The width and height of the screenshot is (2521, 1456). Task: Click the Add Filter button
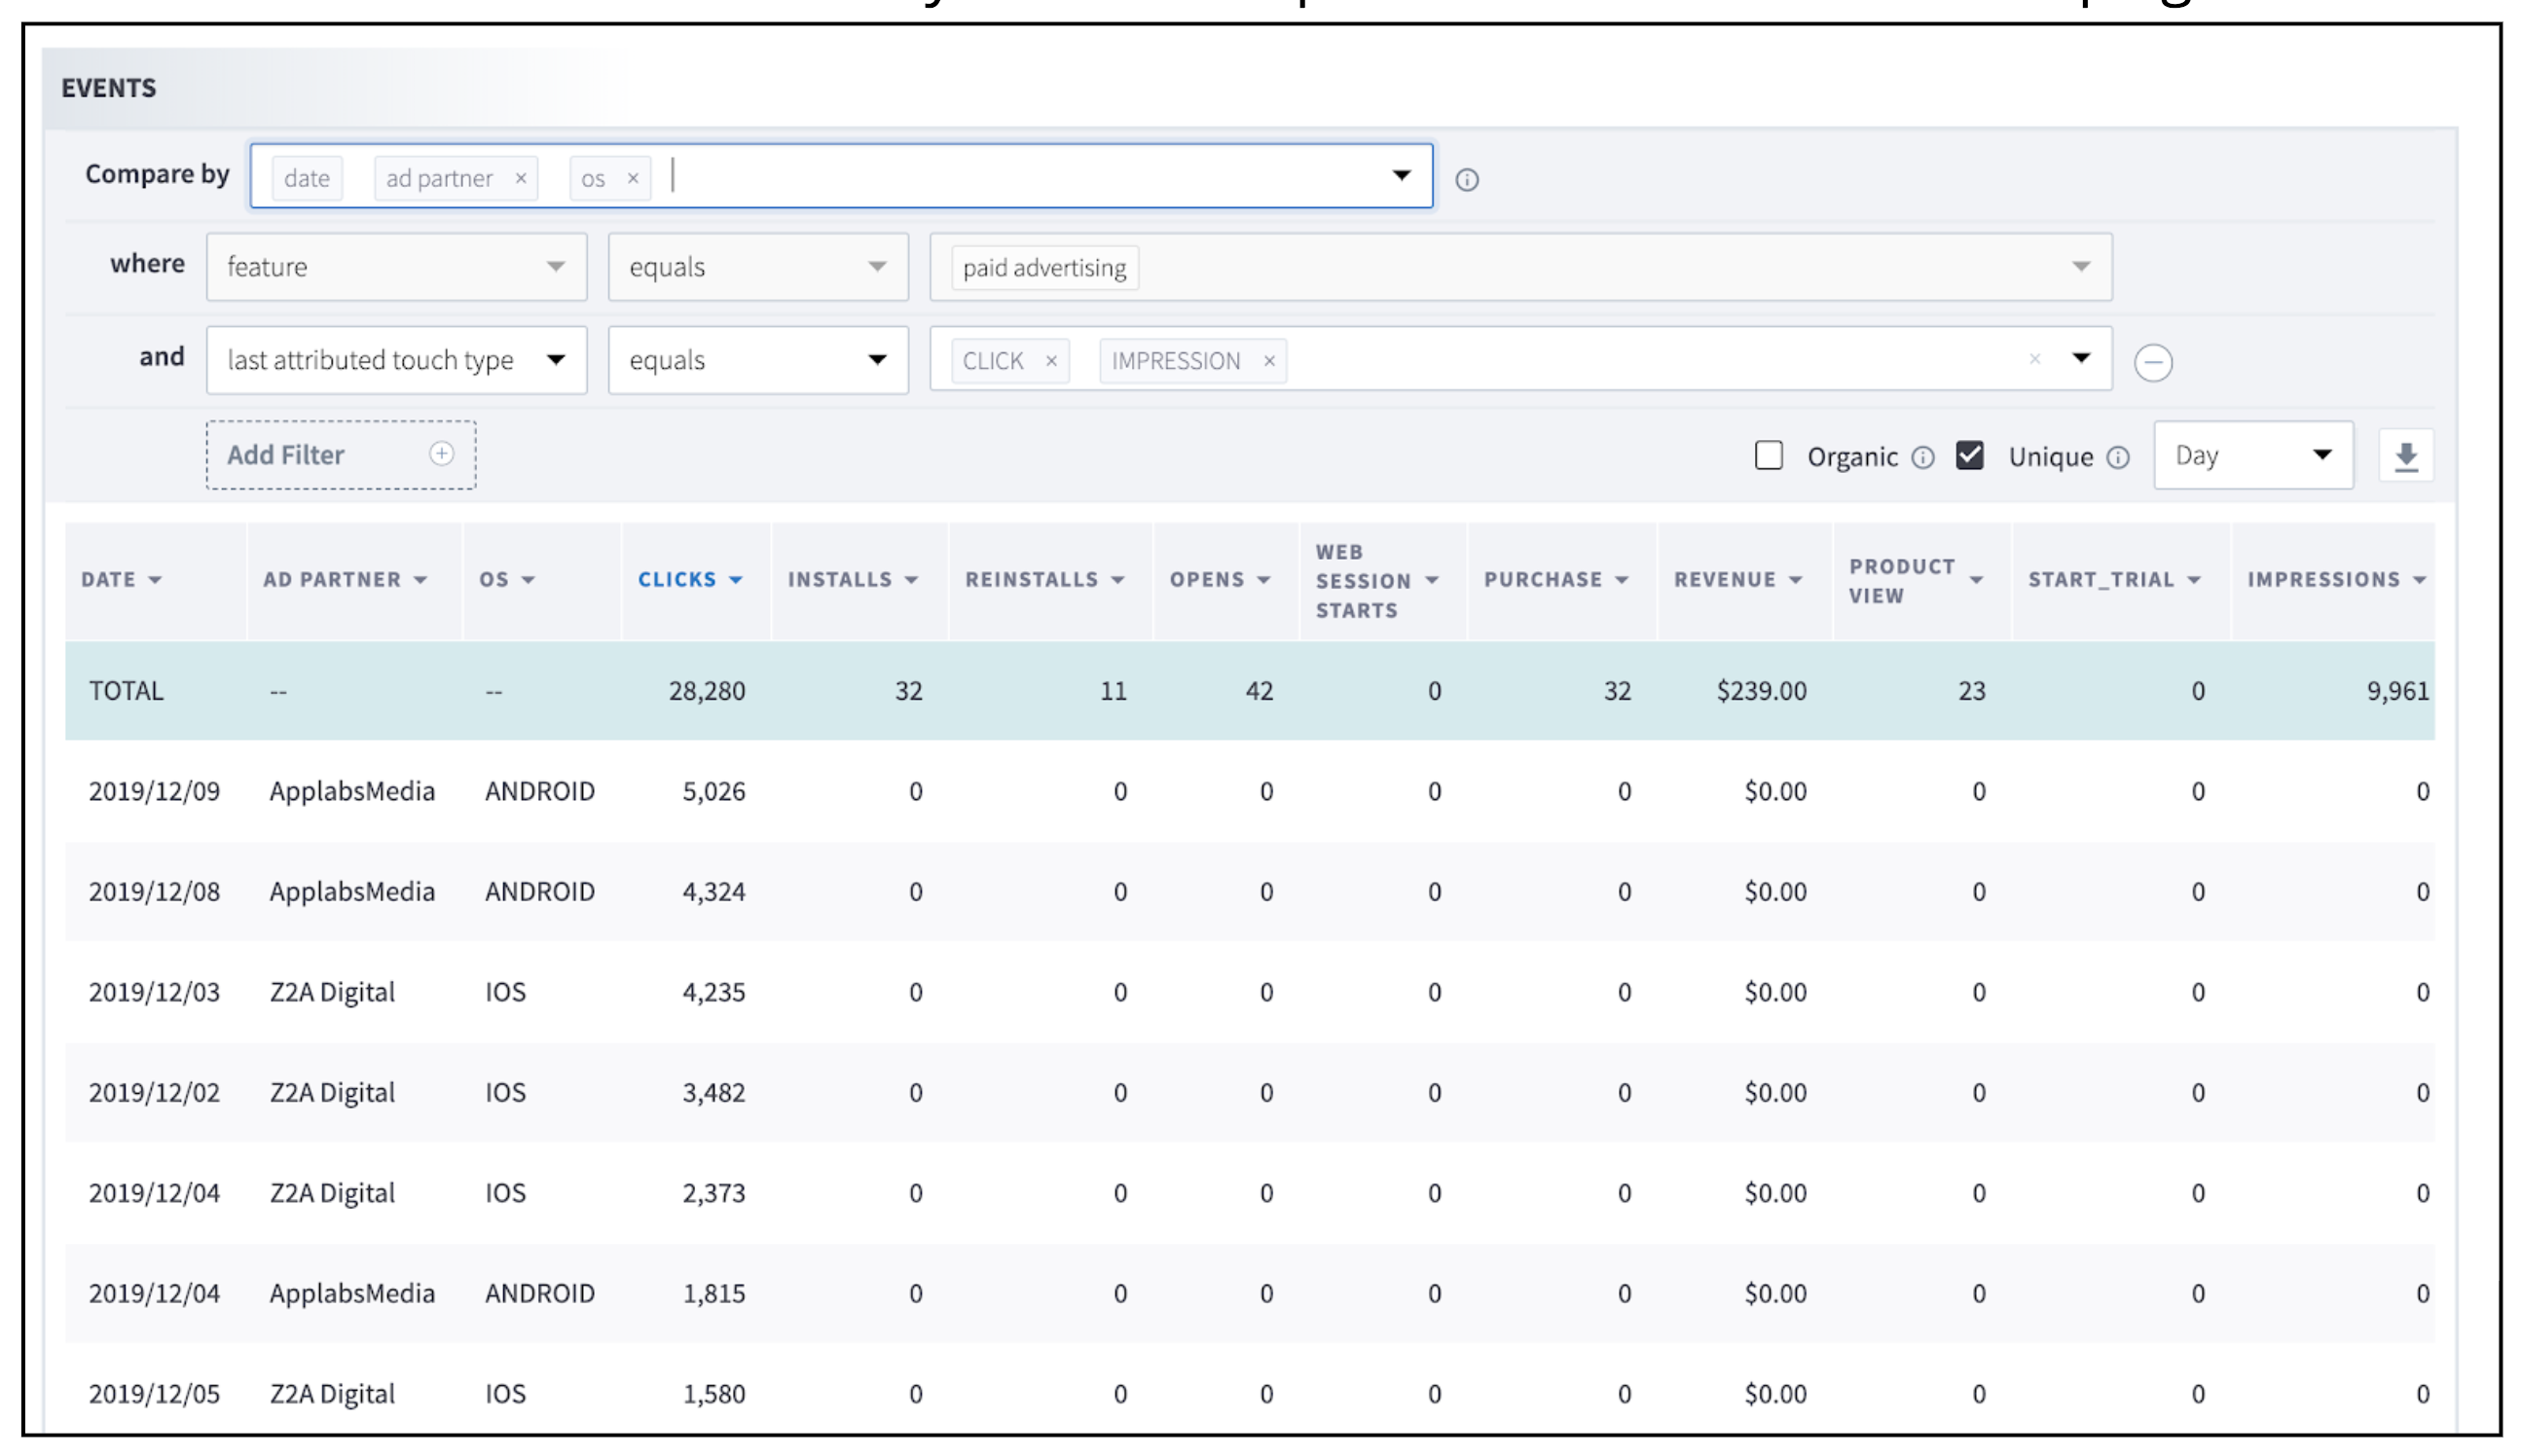pyautogui.click(x=341, y=455)
